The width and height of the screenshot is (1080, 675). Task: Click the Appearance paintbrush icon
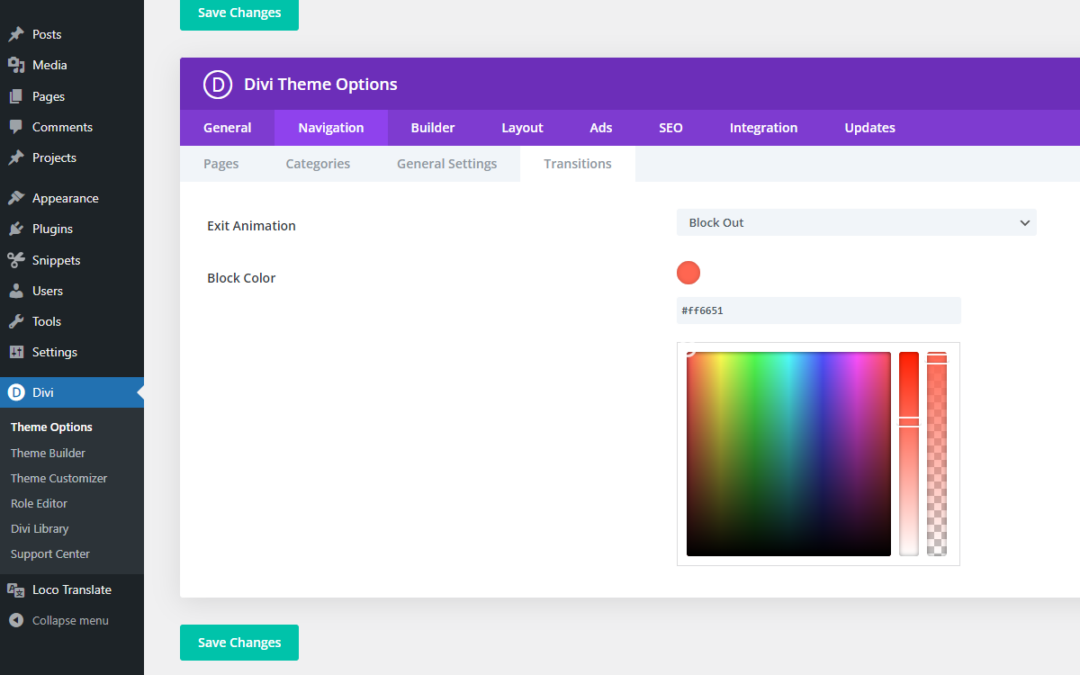(x=16, y=198)
